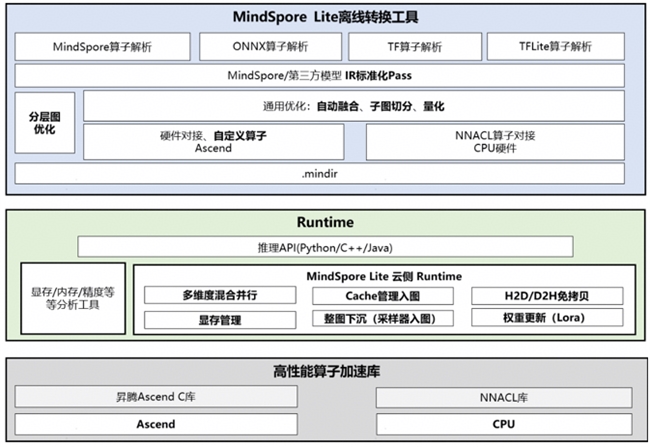Click the 推理API(Python/C++/Java) bar
This screenshot has height=447, width=650.
(x=325, y=246)
